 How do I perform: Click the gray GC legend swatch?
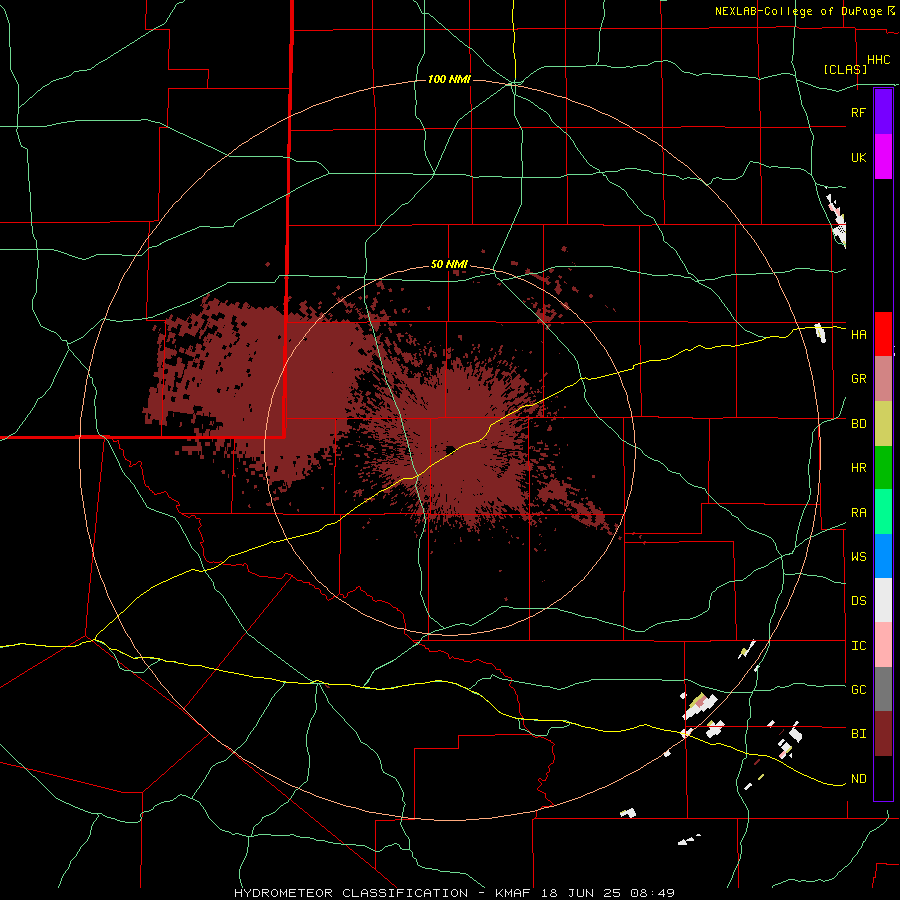tap(883, 689)
